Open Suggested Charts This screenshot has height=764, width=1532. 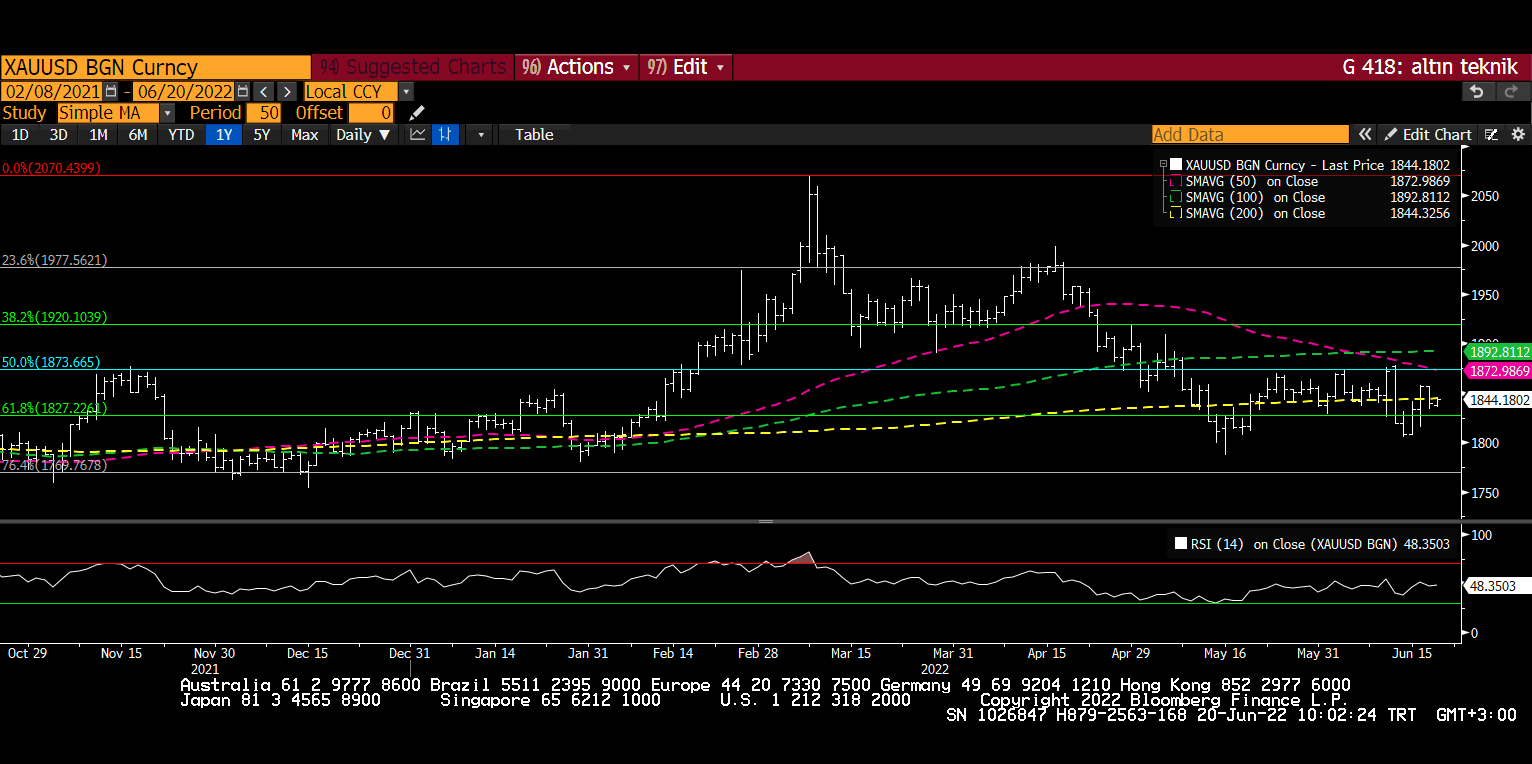point(413,67)
